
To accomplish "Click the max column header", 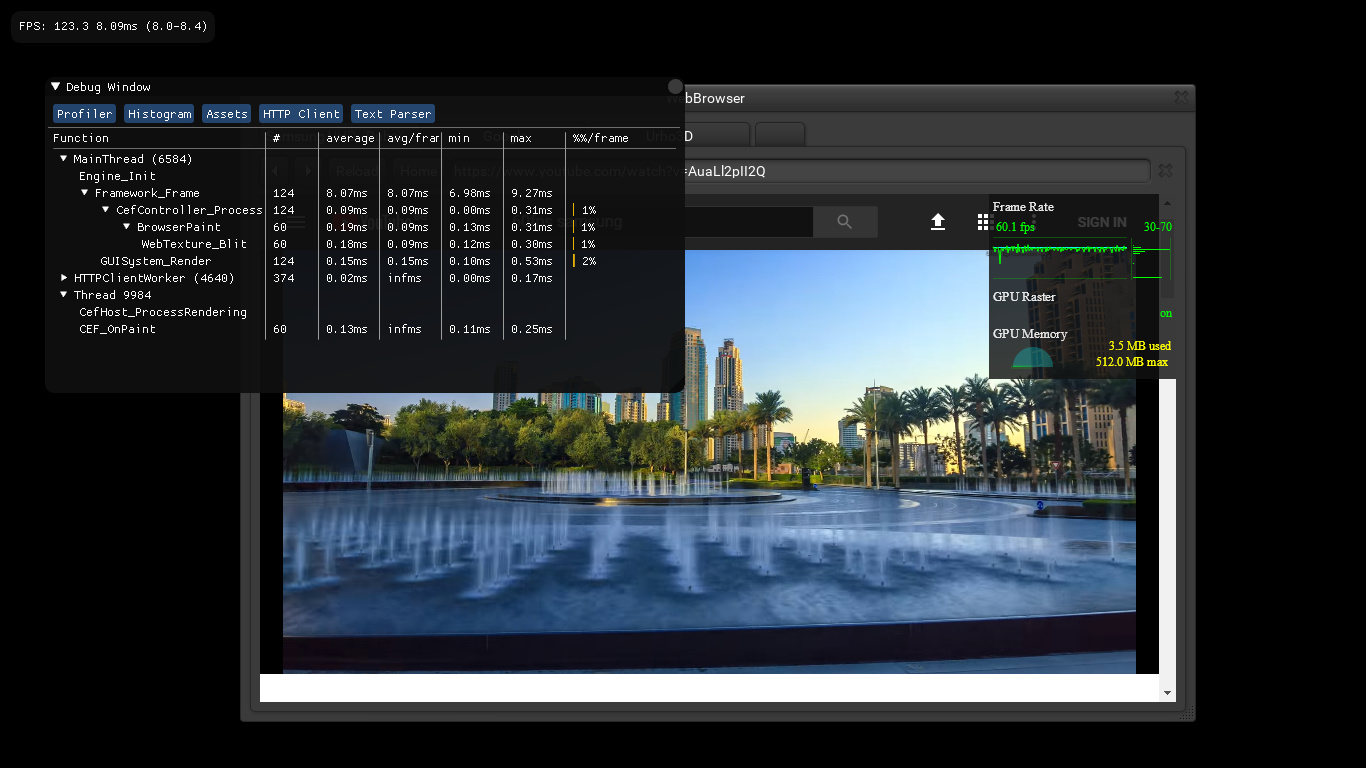I will pyautogui.click(x=521, y=138).
